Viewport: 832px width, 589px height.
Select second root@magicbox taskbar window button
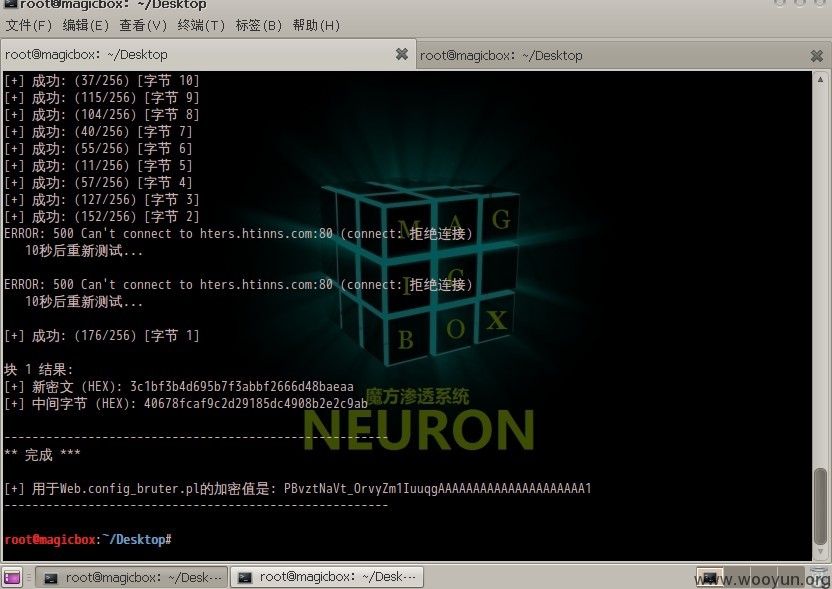tap(326, 577)
